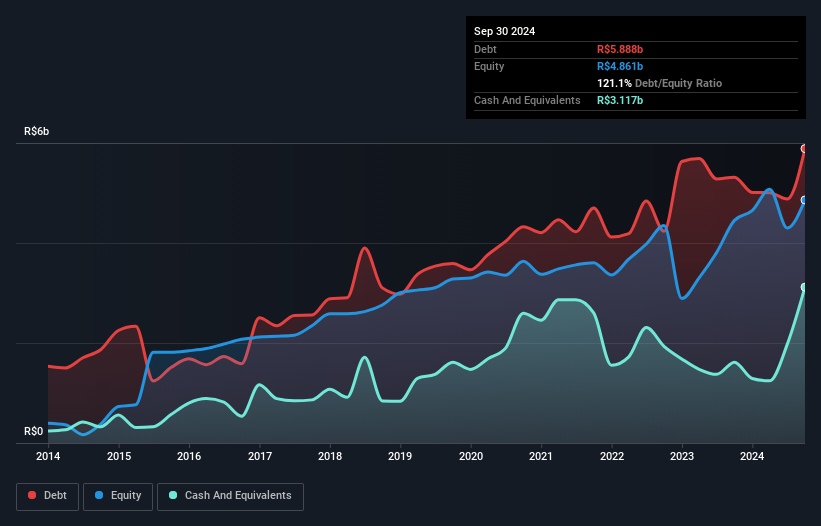821x526 pixels.
Task: Click the R$0 y-axis label
Action: [x=34, y=432]
